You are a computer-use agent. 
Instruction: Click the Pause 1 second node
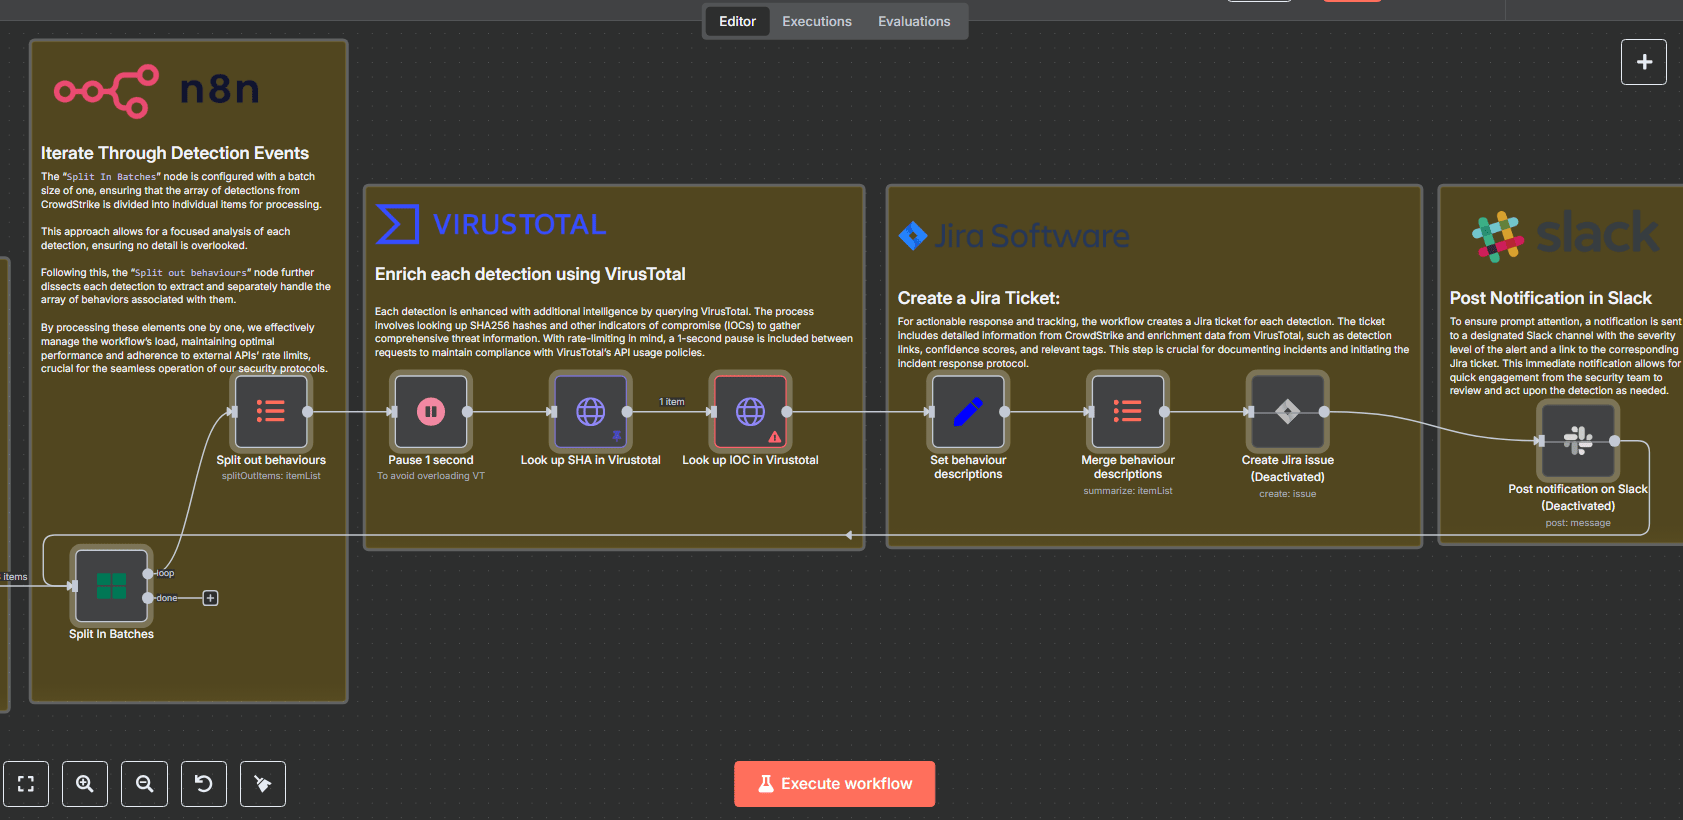tap(430, 411)
